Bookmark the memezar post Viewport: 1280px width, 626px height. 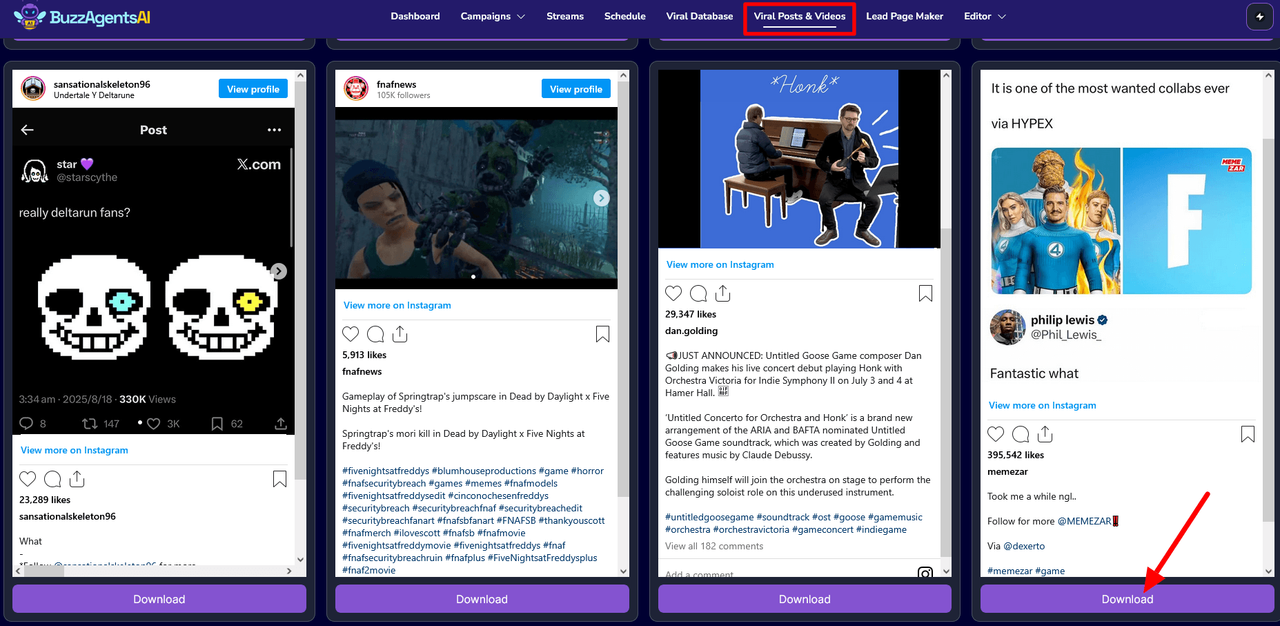coord(1248,434)
